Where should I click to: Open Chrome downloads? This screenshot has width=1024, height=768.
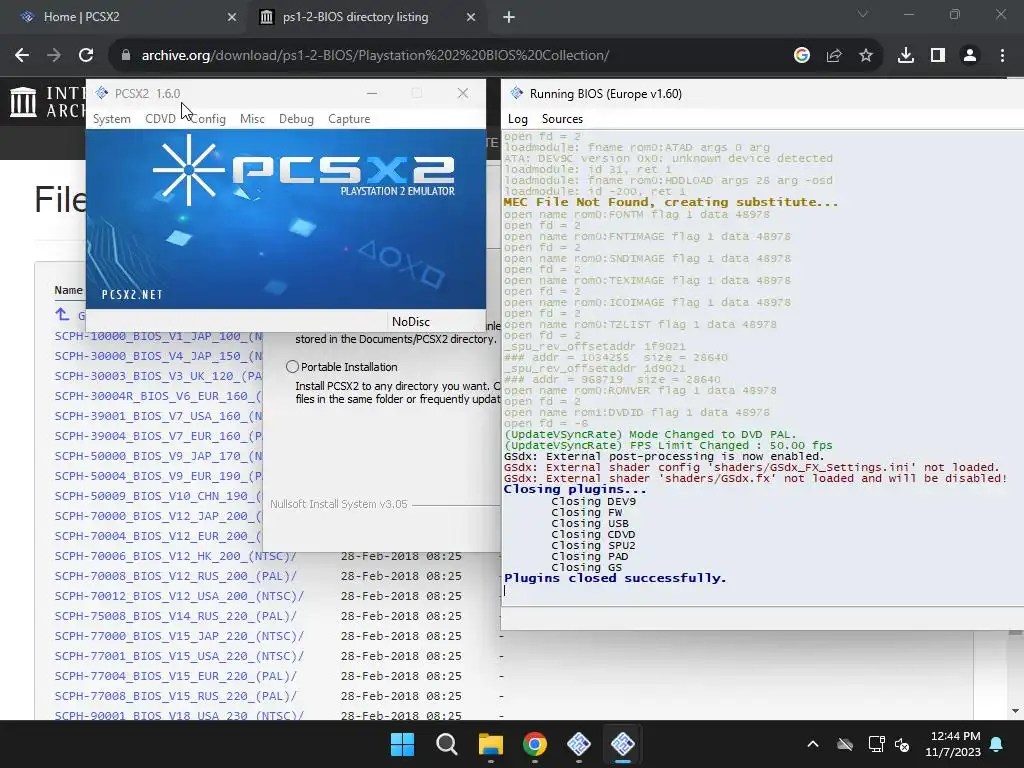point(906,56)
